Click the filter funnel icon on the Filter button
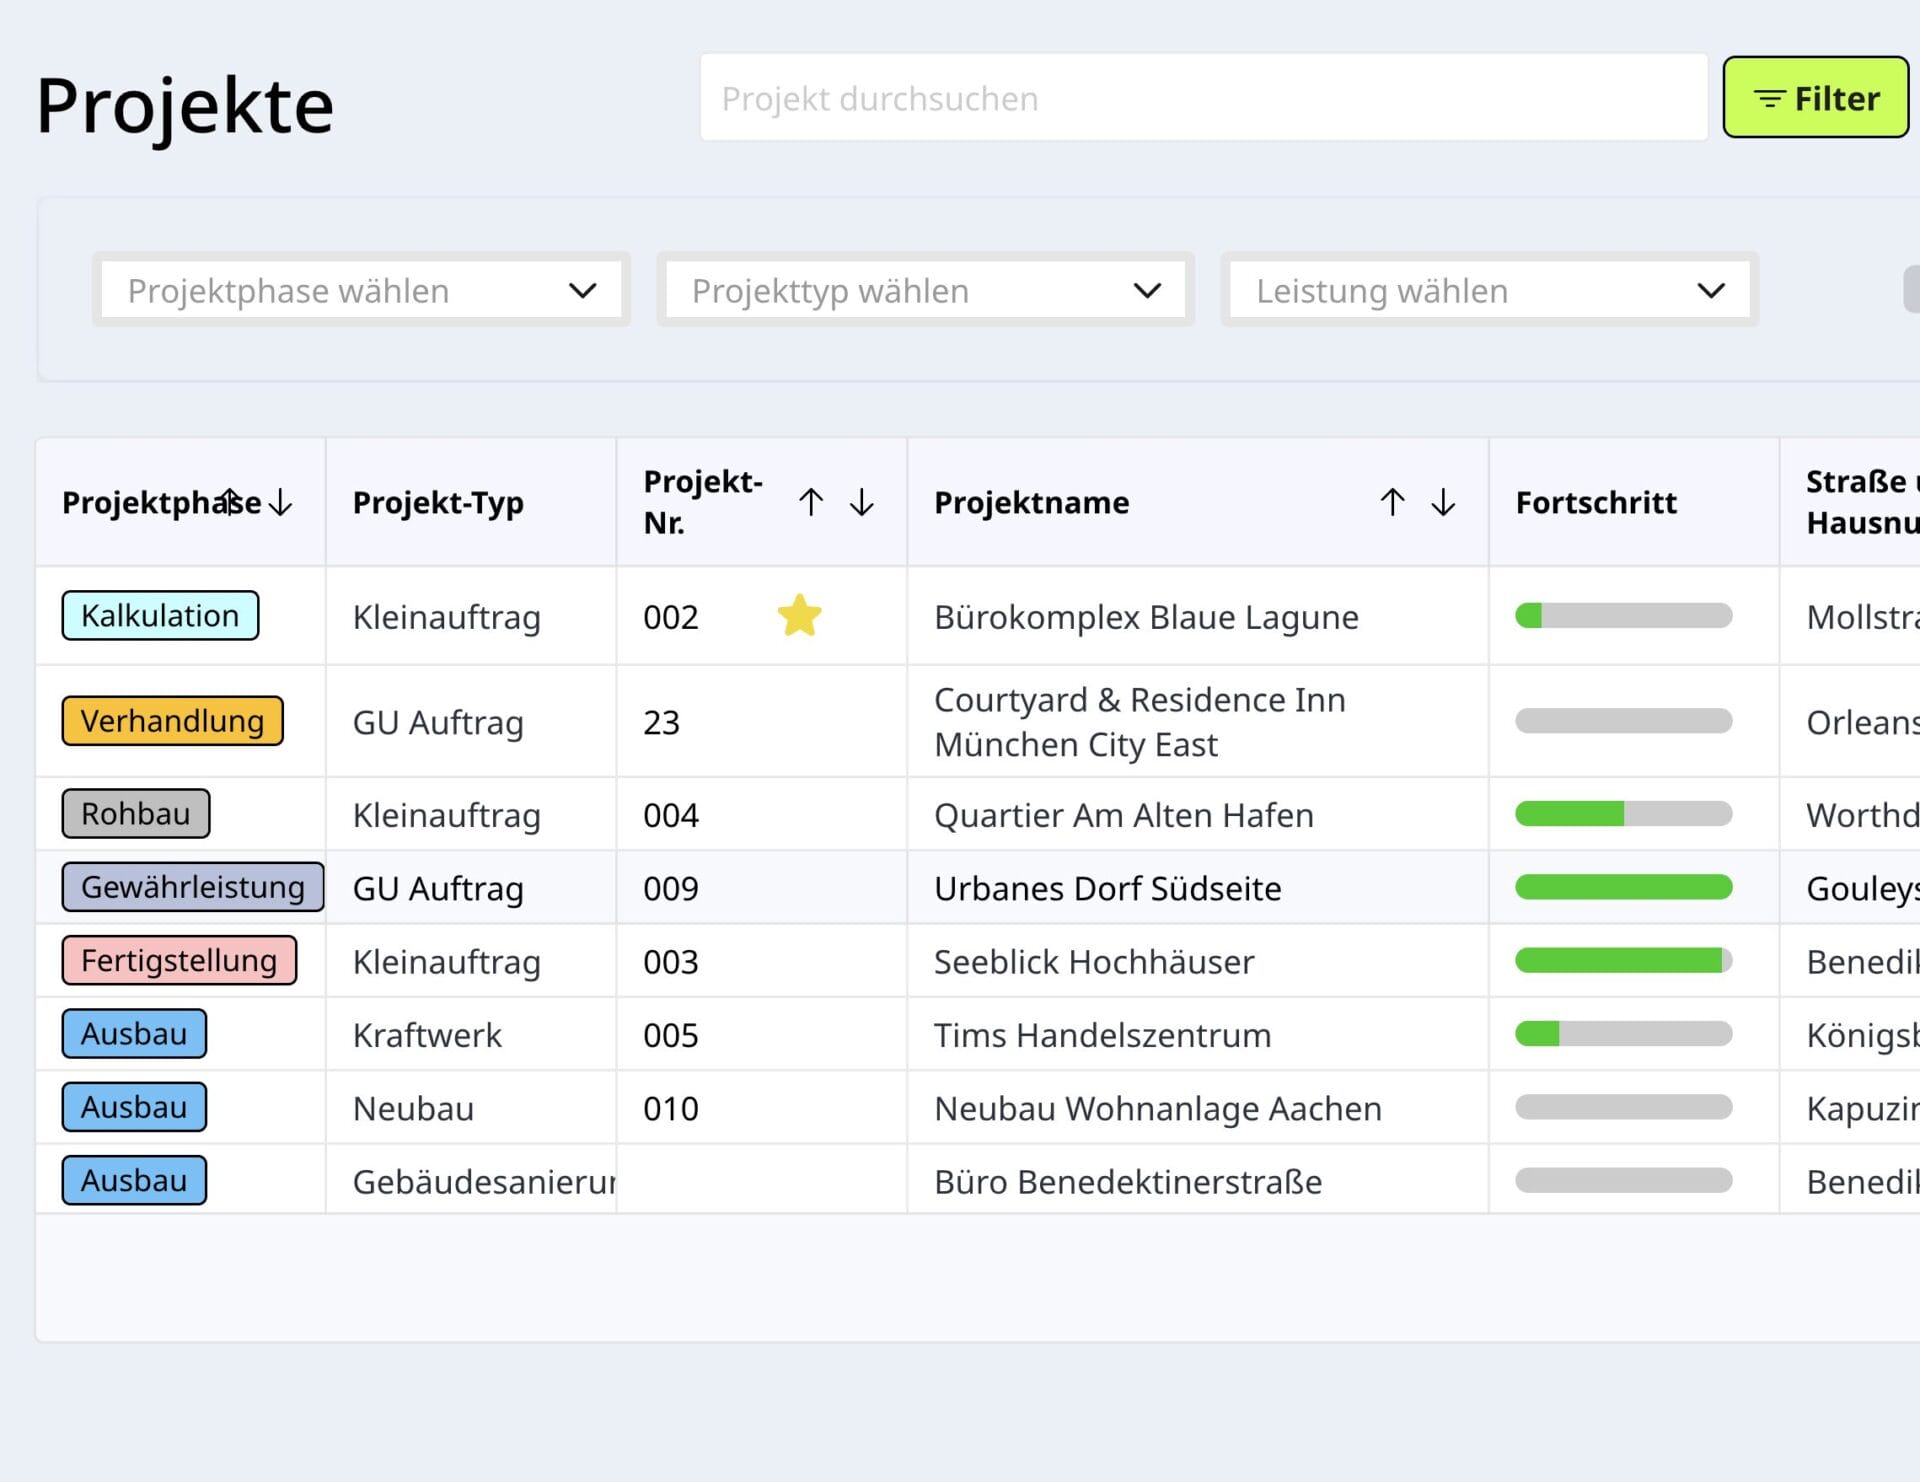This screenshot has height=1482, width=1920. pos(1768,98)
